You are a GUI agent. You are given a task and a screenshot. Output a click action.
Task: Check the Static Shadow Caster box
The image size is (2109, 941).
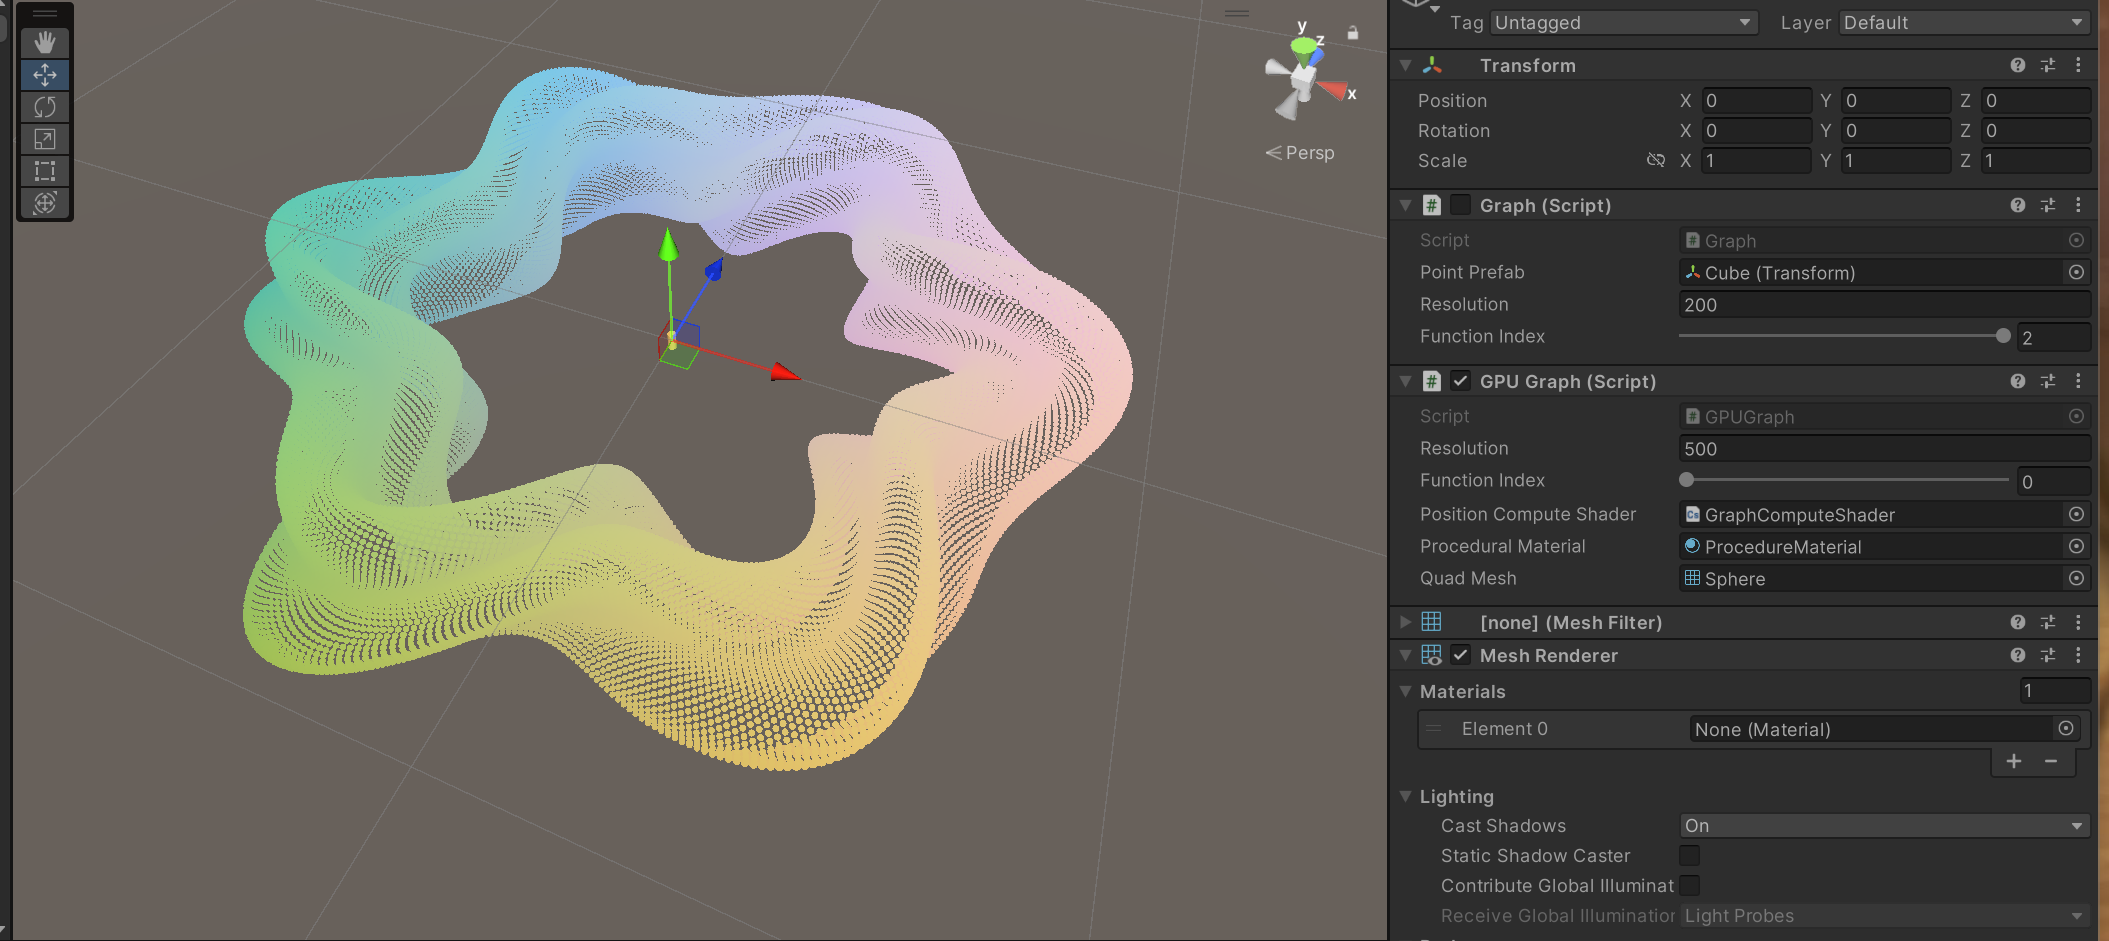point(1689,856)
